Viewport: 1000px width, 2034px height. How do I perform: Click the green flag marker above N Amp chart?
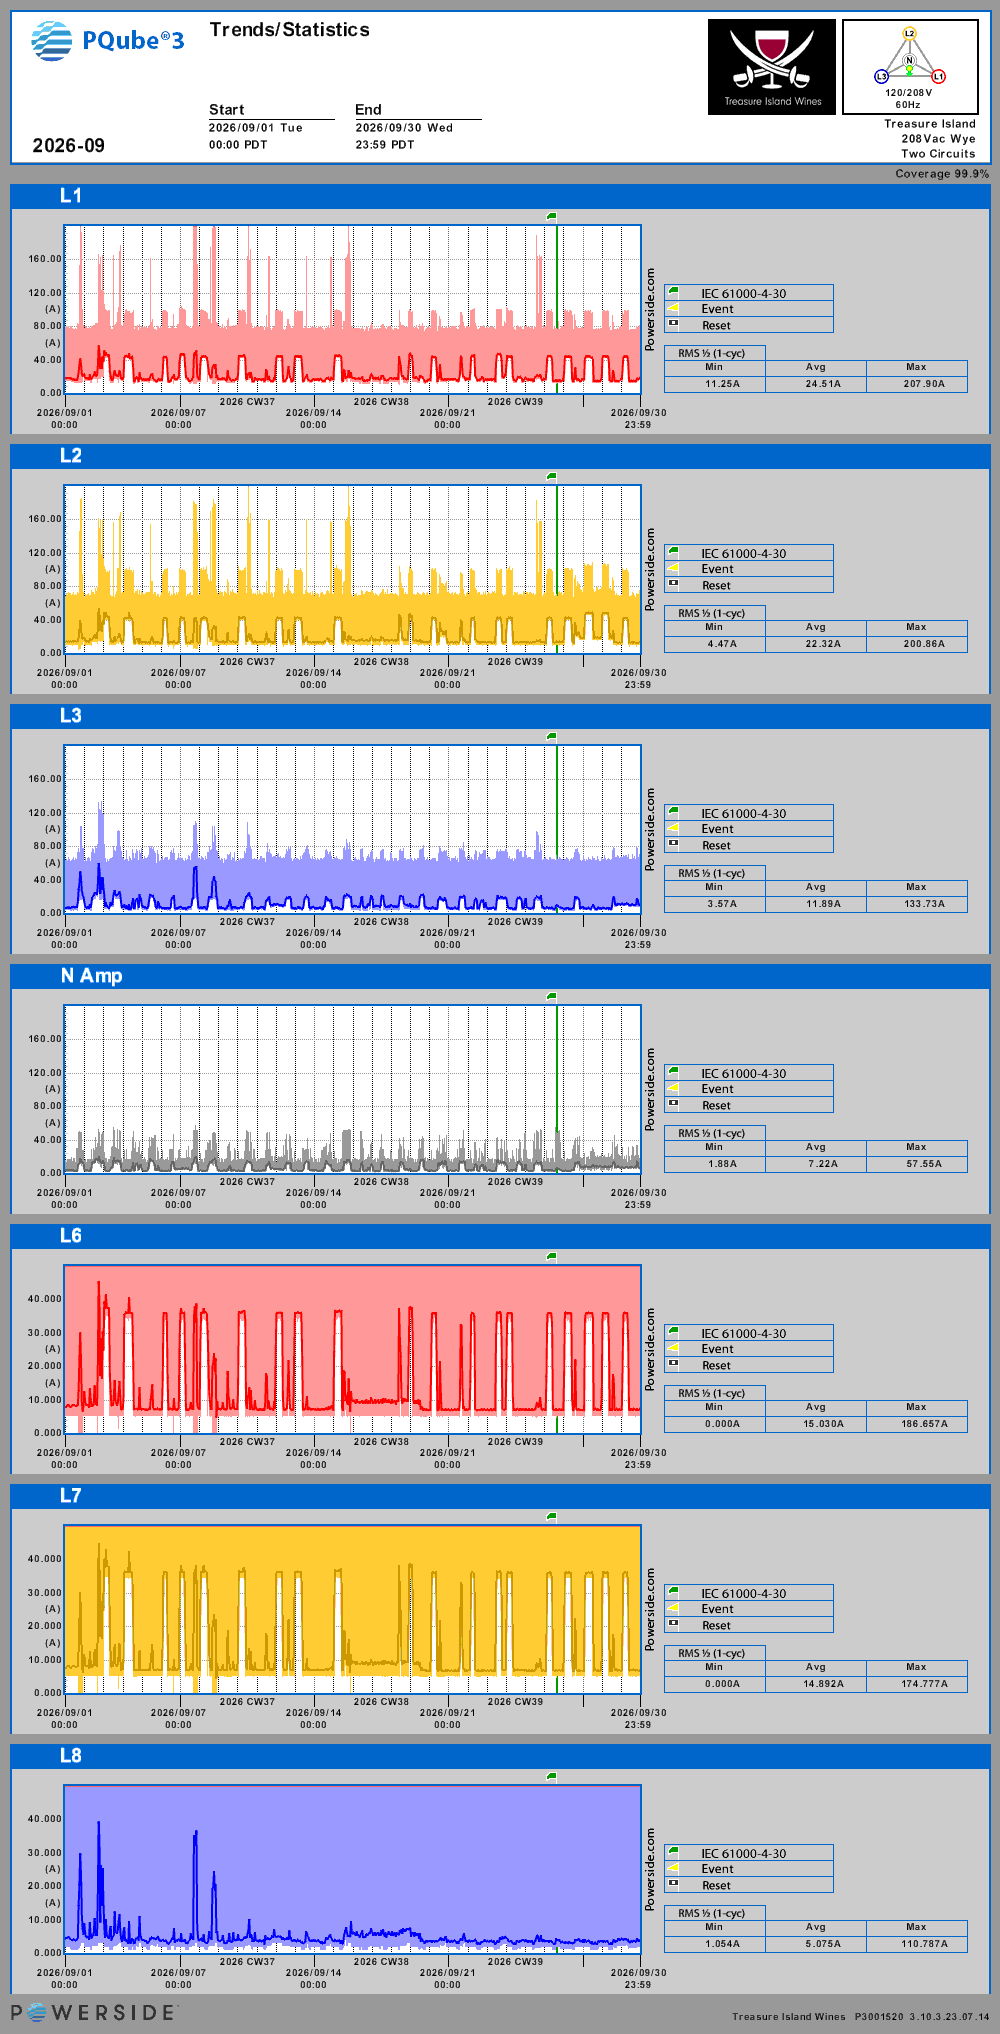tap(551, 996)
